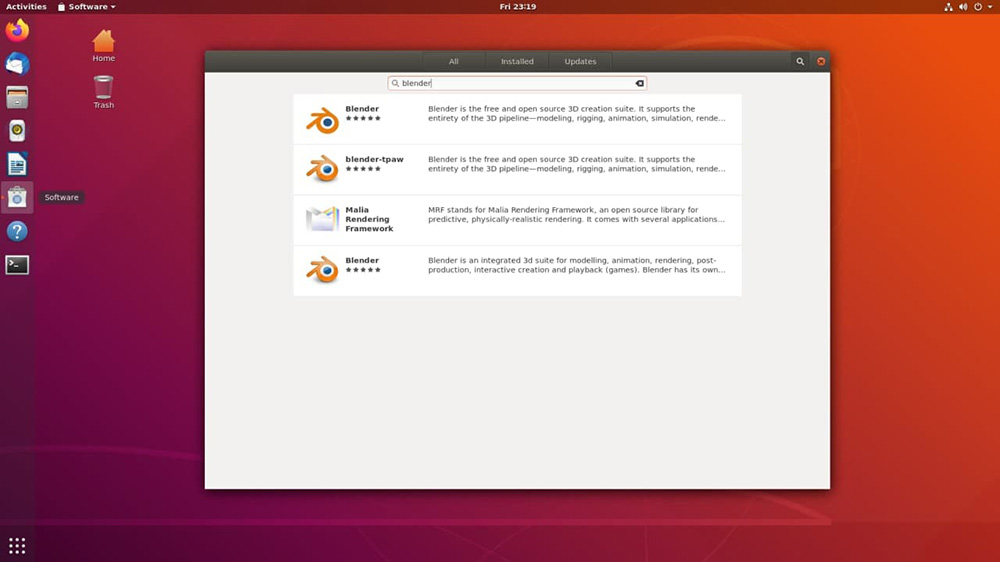The width and height of the screenshot is (1000, 562).
Task: Open the volume indicator
Action: (963, 7)
